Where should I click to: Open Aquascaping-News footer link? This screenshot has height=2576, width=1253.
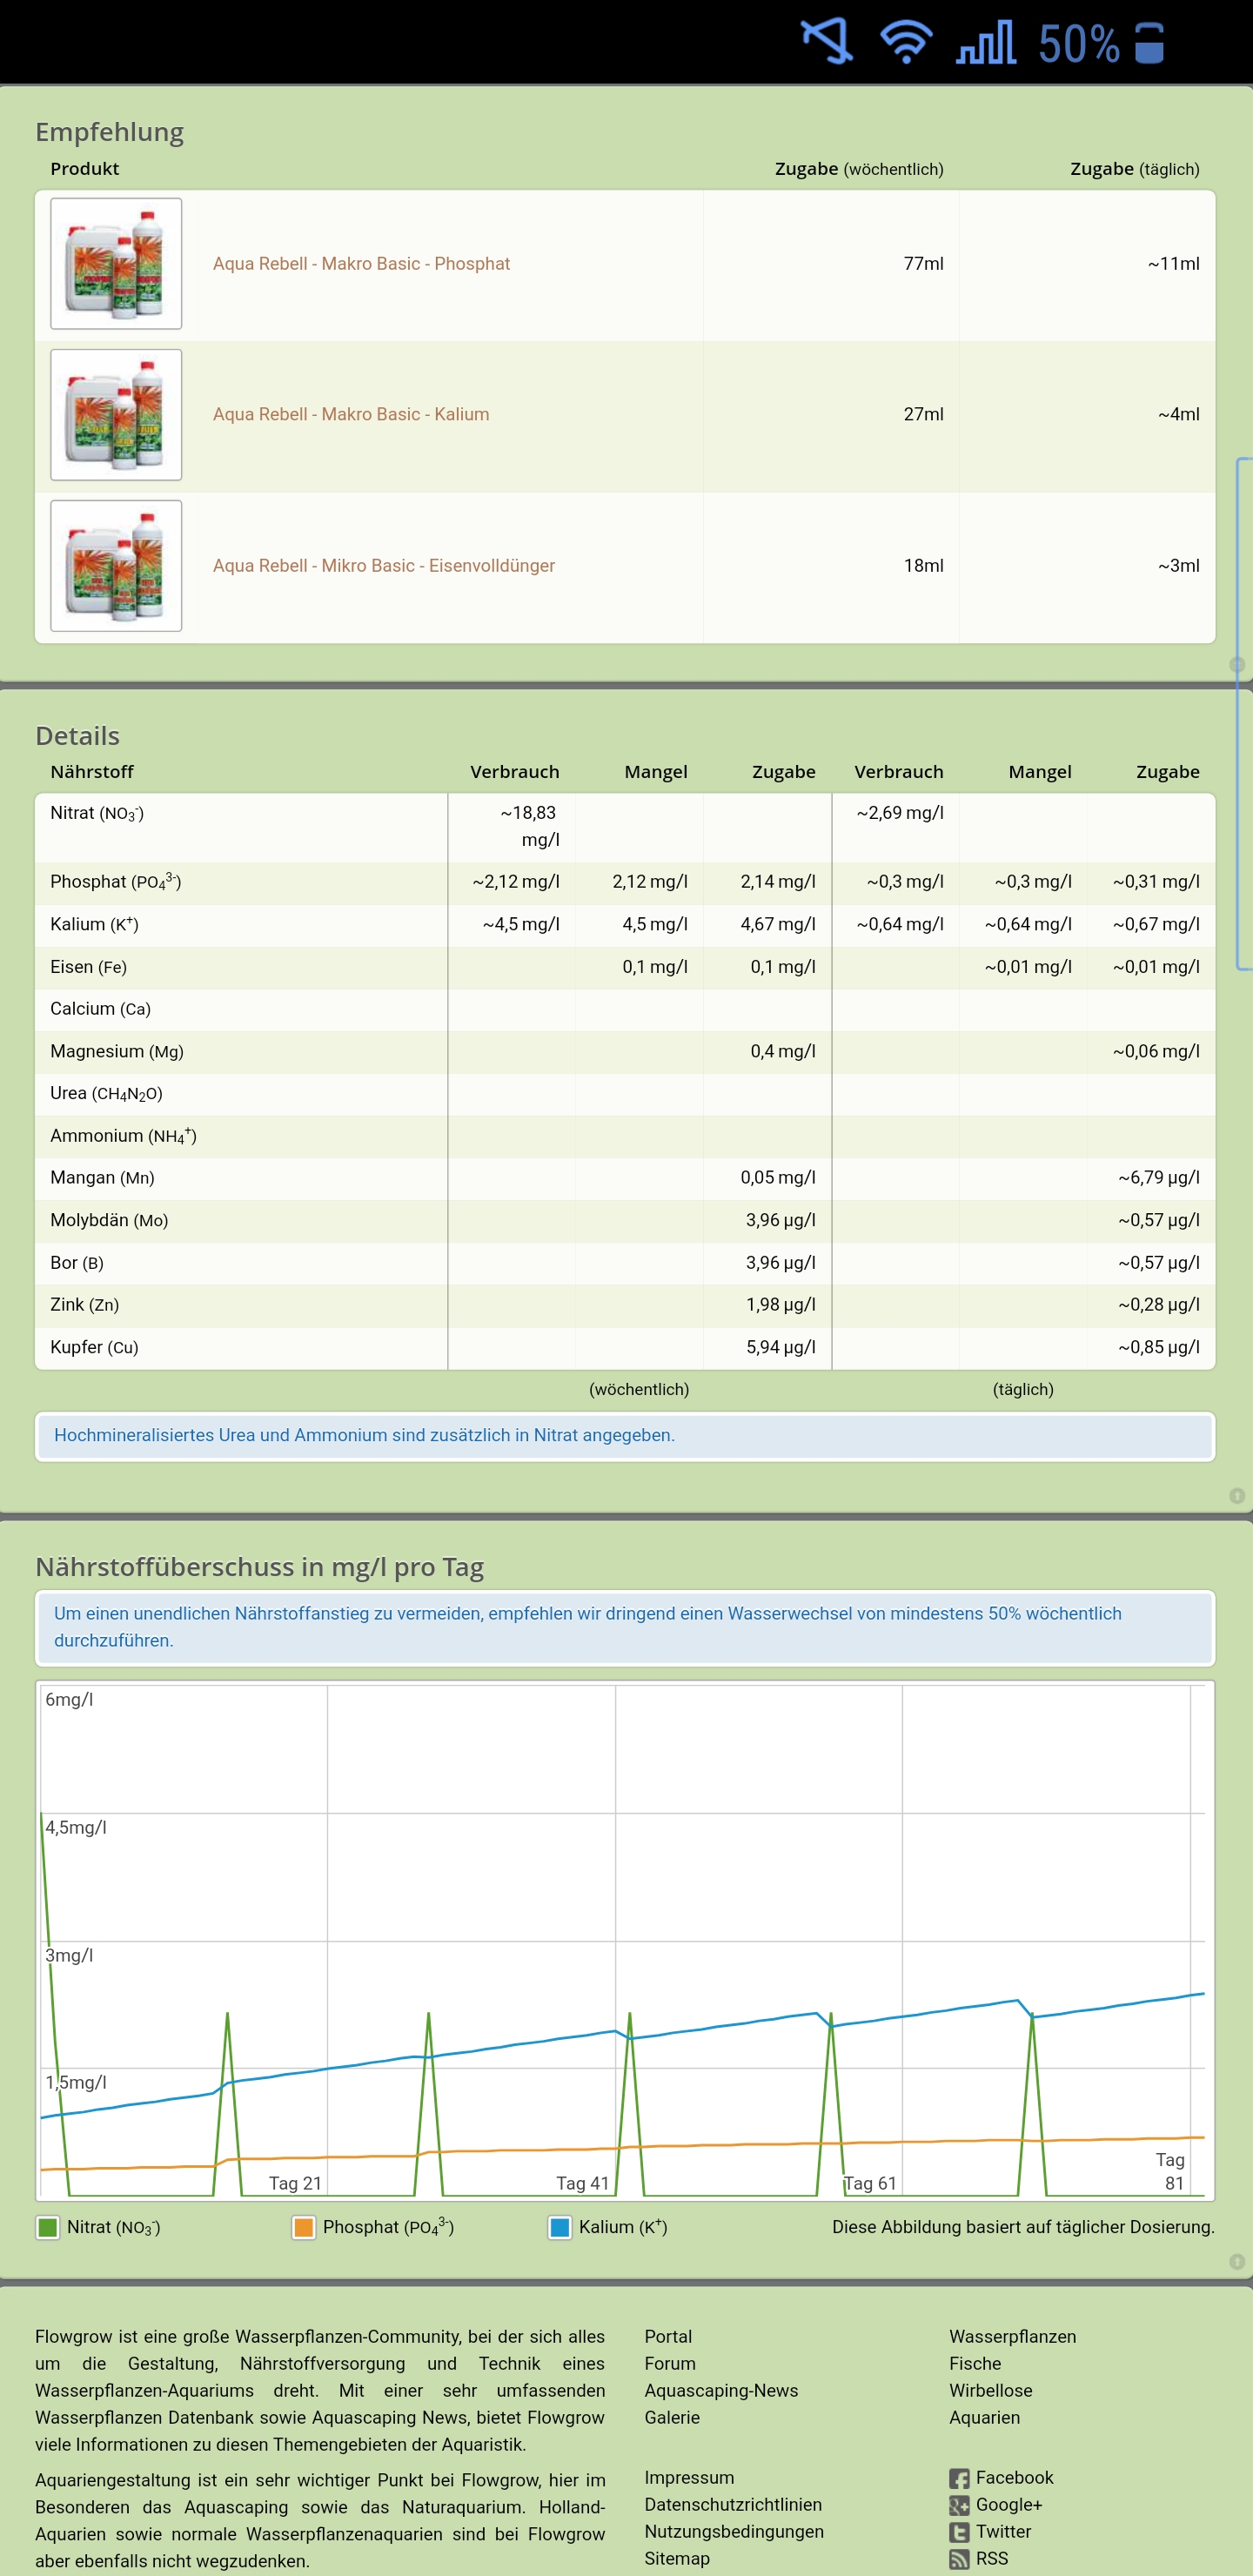pyautogui.click(x=721, y=2390)
